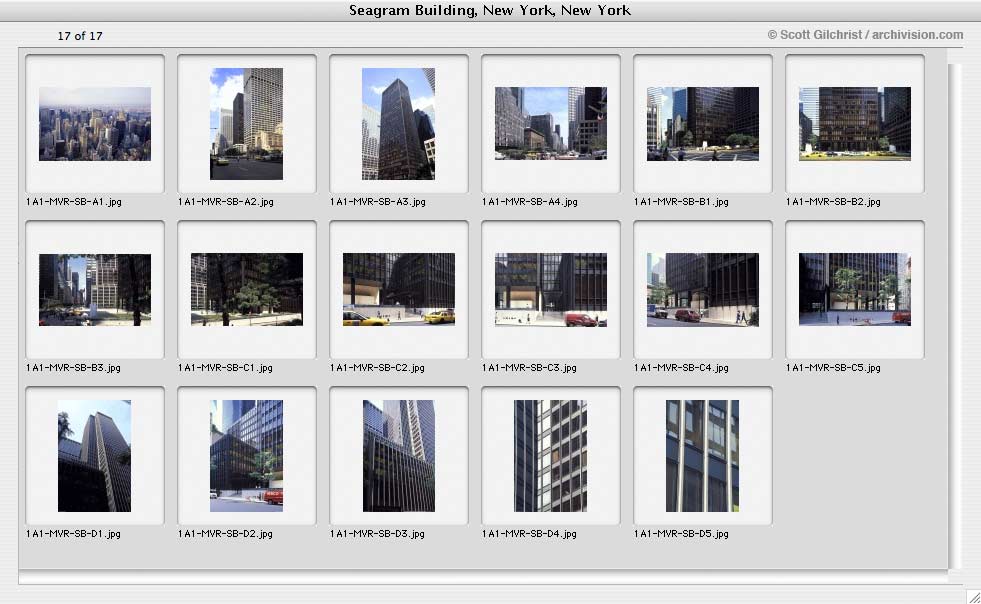Image resolution: width=981 pixels, height=604 pixels.
Task: Select thumbnail 1A1-MVR-SB-C3 with red van
Action: tap(551, 289)
